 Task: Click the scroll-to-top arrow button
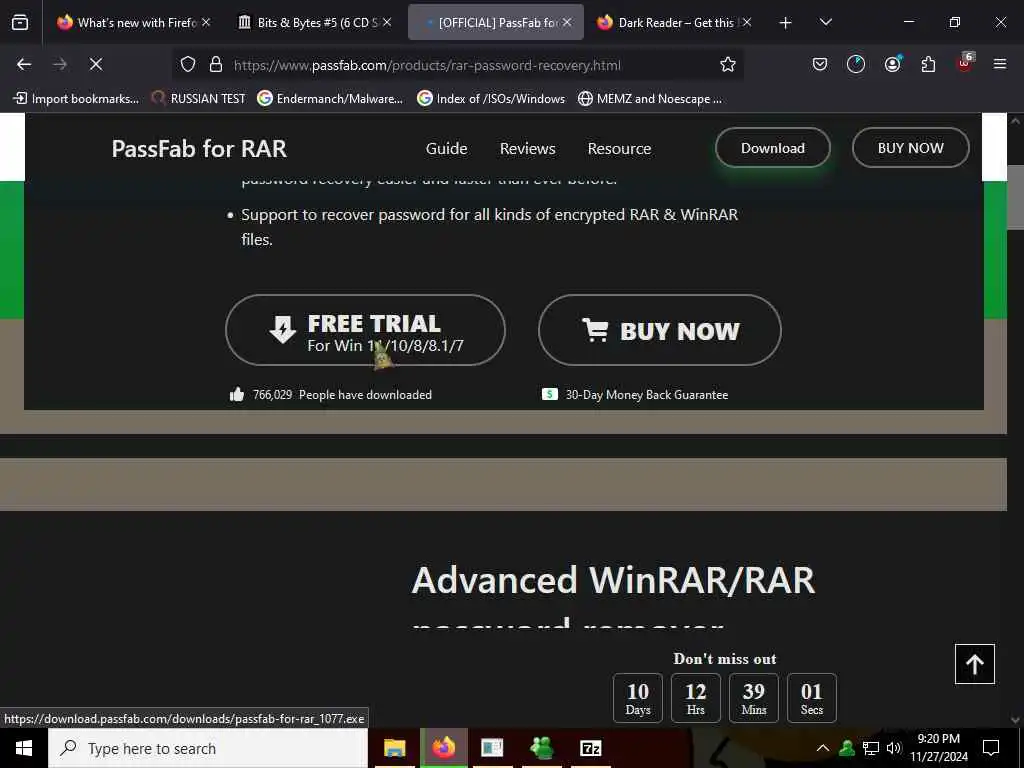point(974,664)
